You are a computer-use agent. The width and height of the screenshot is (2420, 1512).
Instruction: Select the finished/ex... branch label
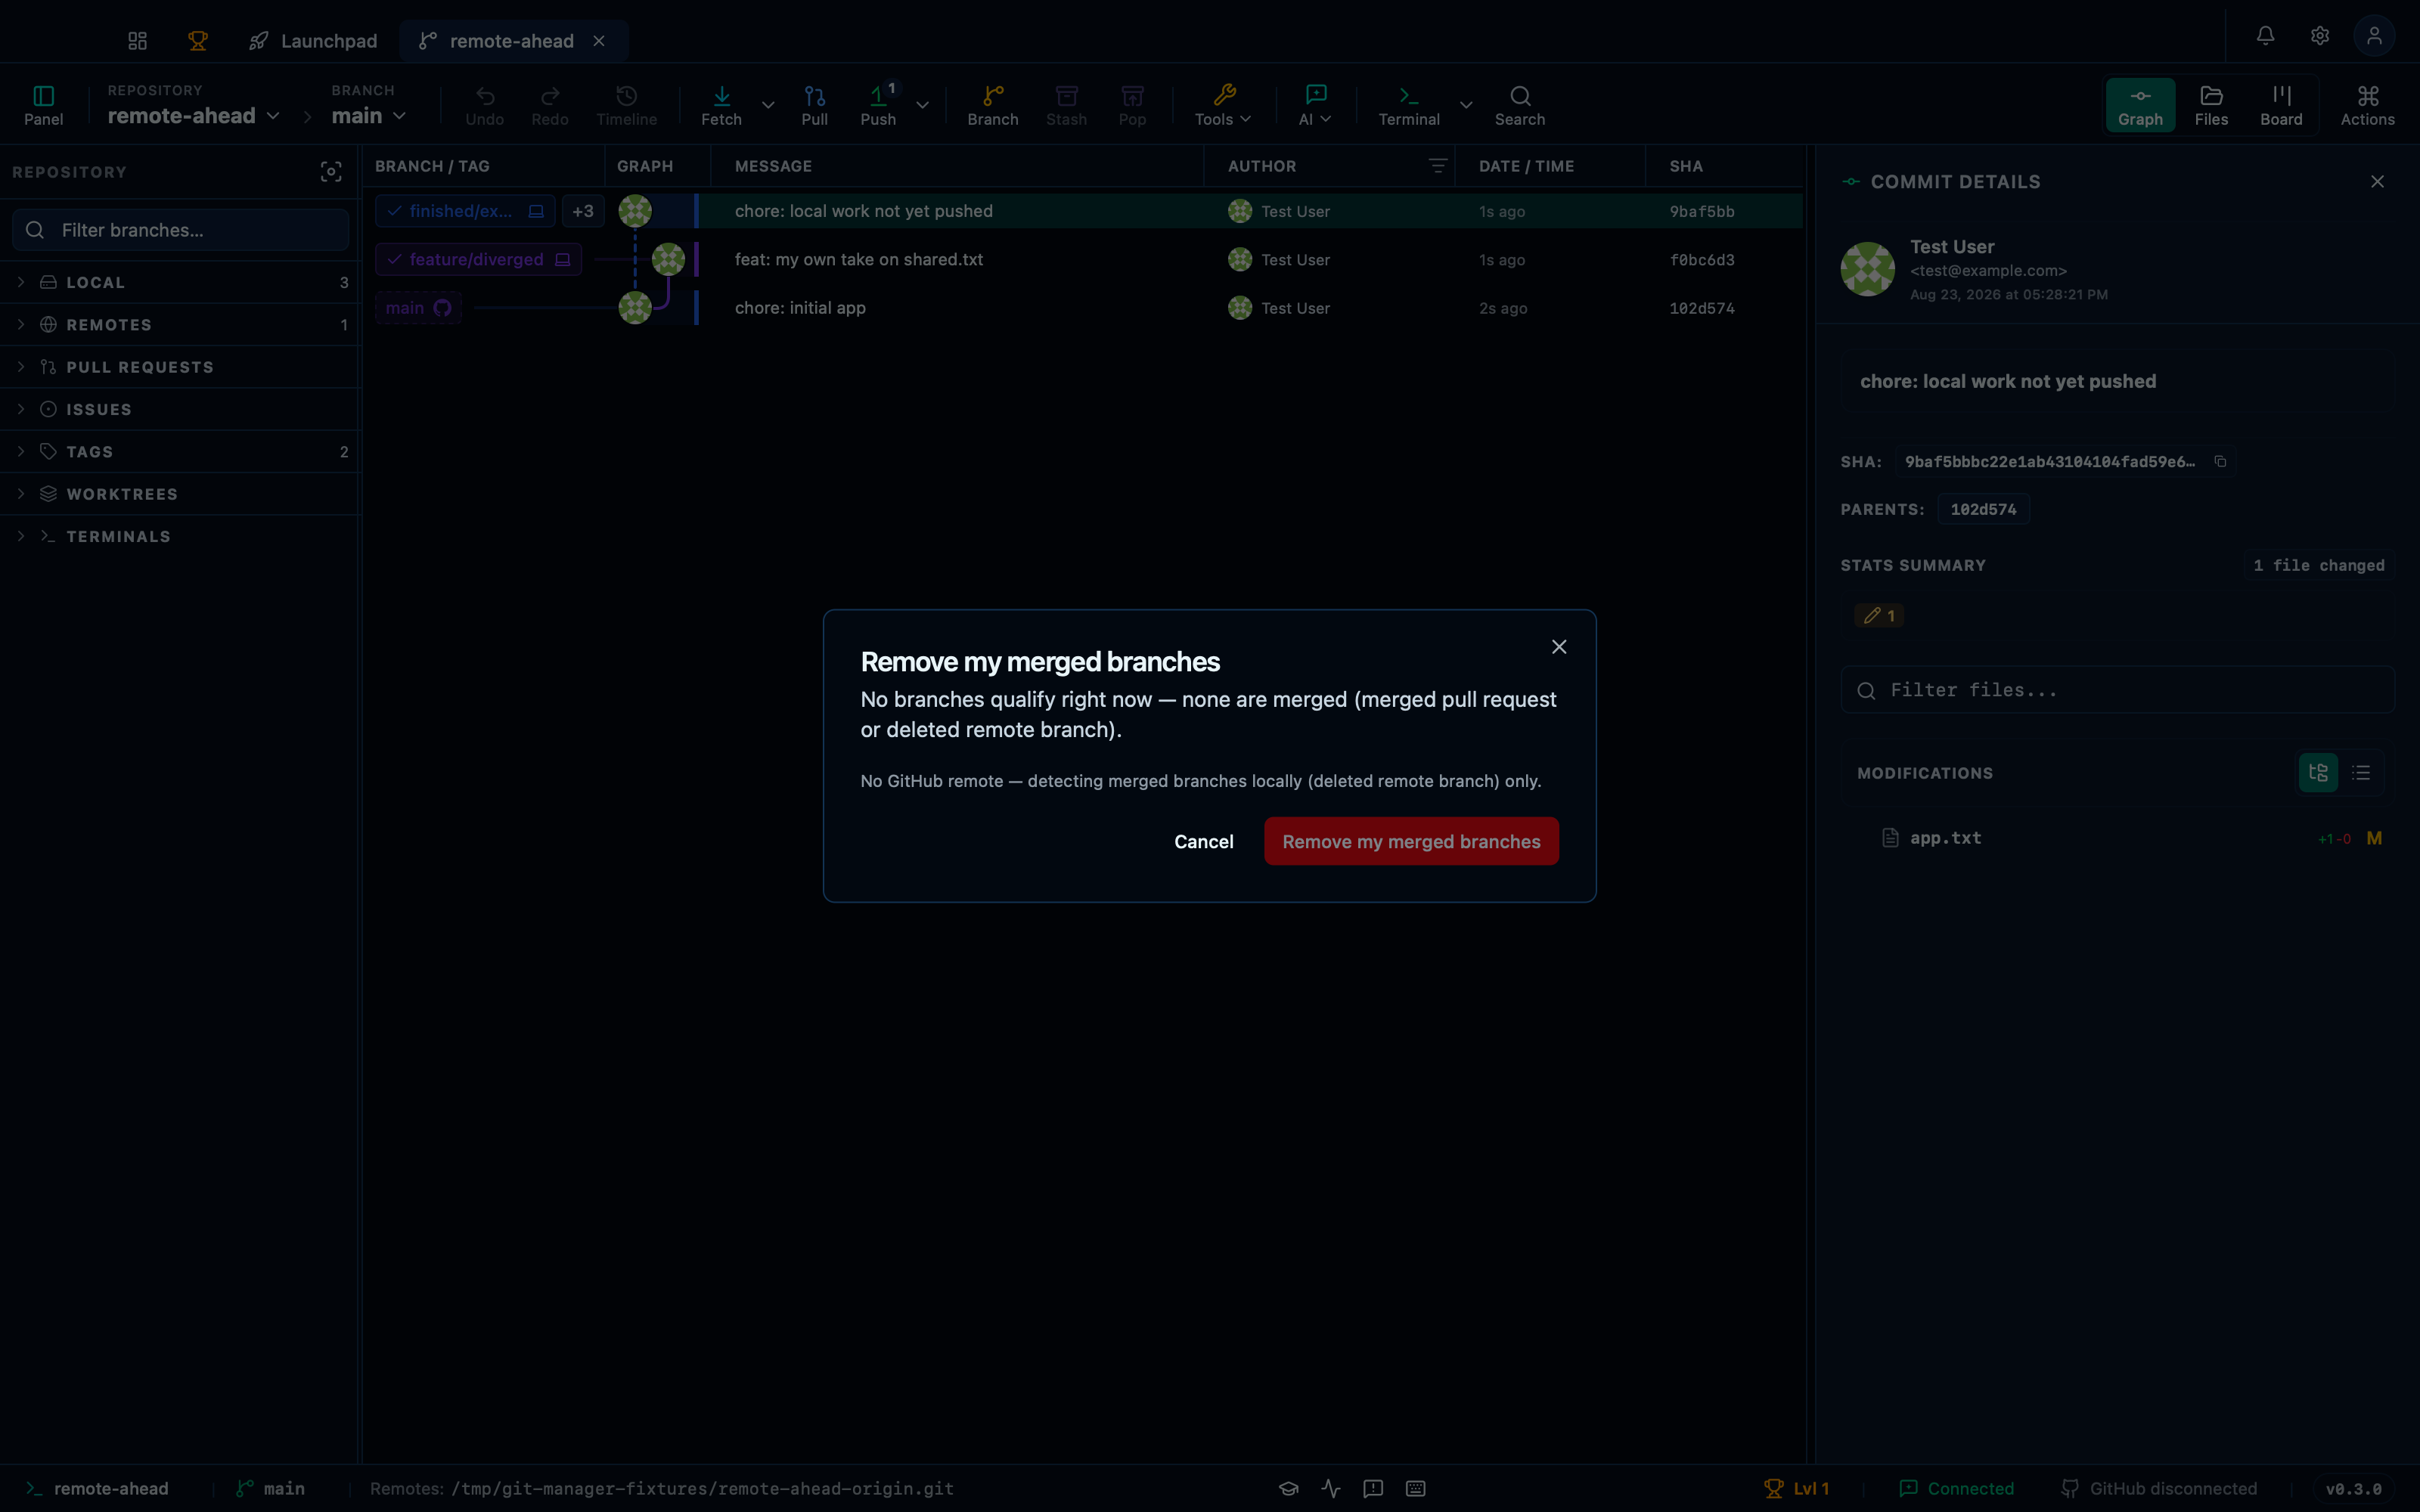[465, 211]
